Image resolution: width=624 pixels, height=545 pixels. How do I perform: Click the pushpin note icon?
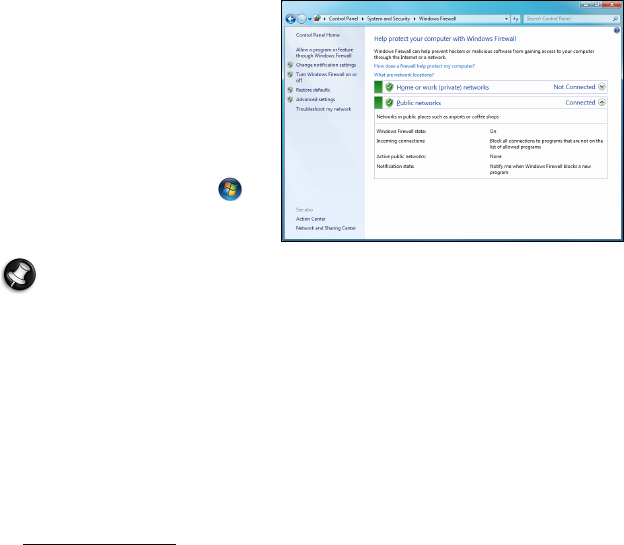(x=20, y=274)
